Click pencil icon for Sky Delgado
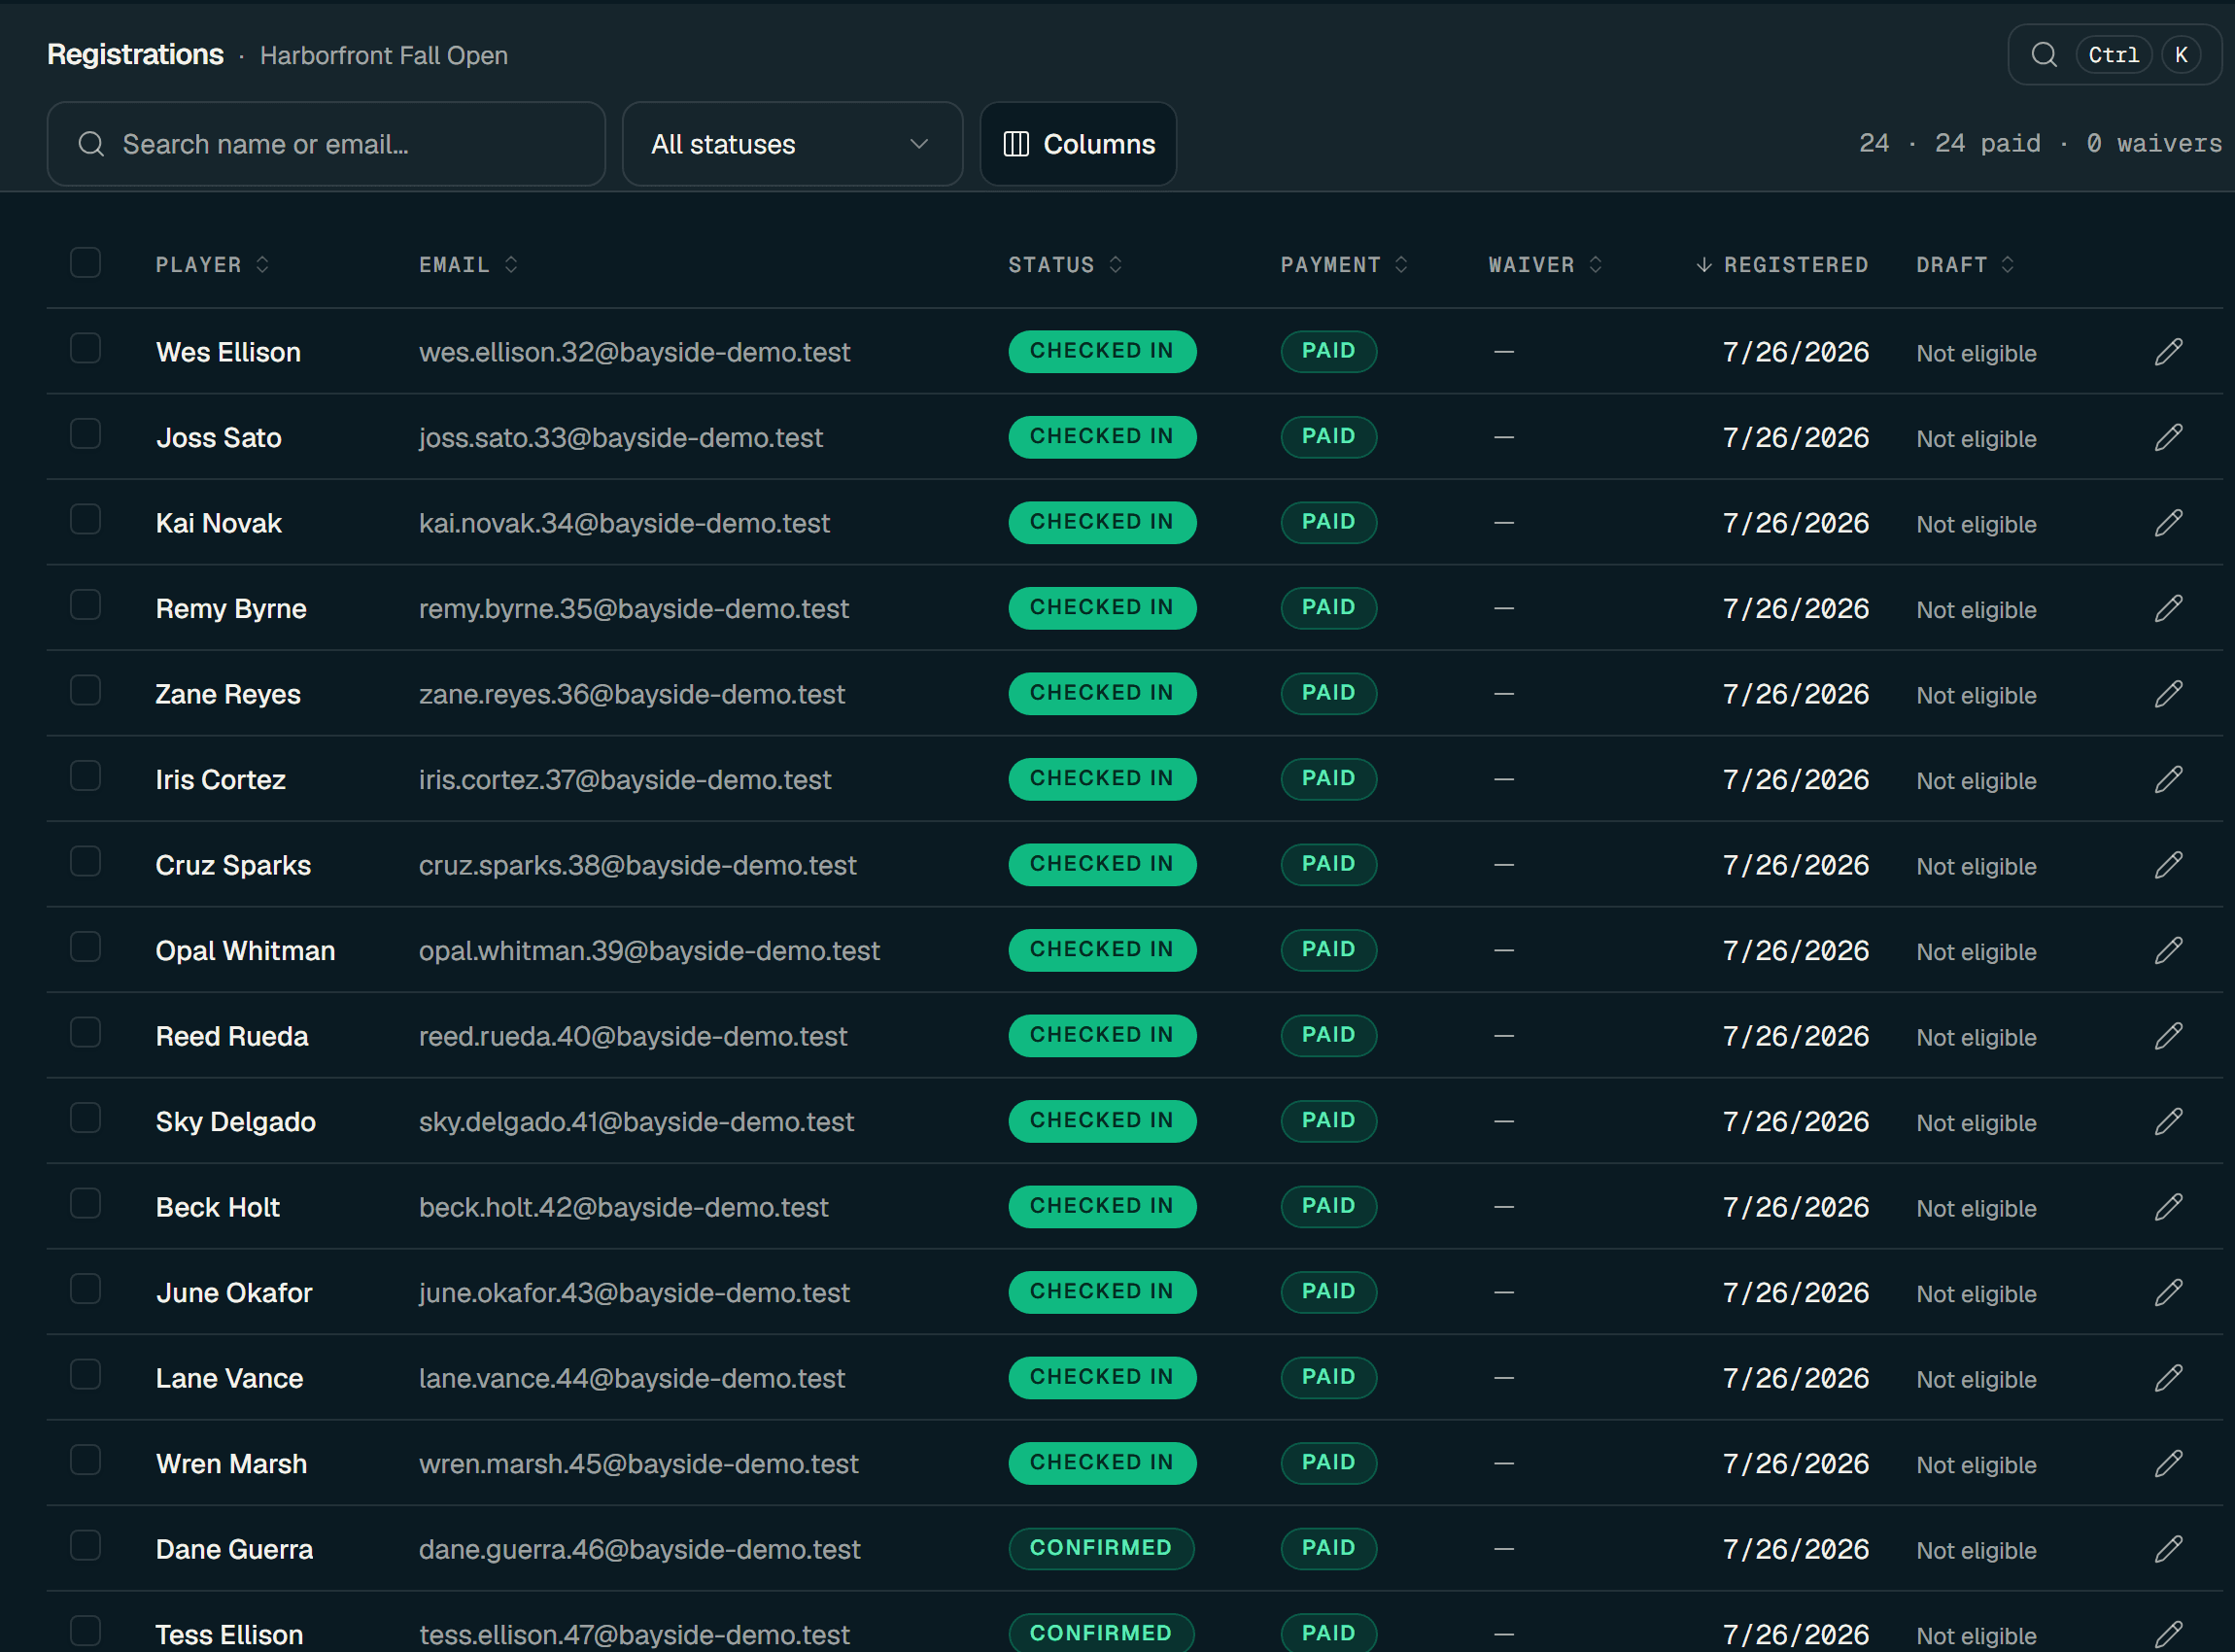This screenshot has width=2235, height=1652. click(2168, 1121)
